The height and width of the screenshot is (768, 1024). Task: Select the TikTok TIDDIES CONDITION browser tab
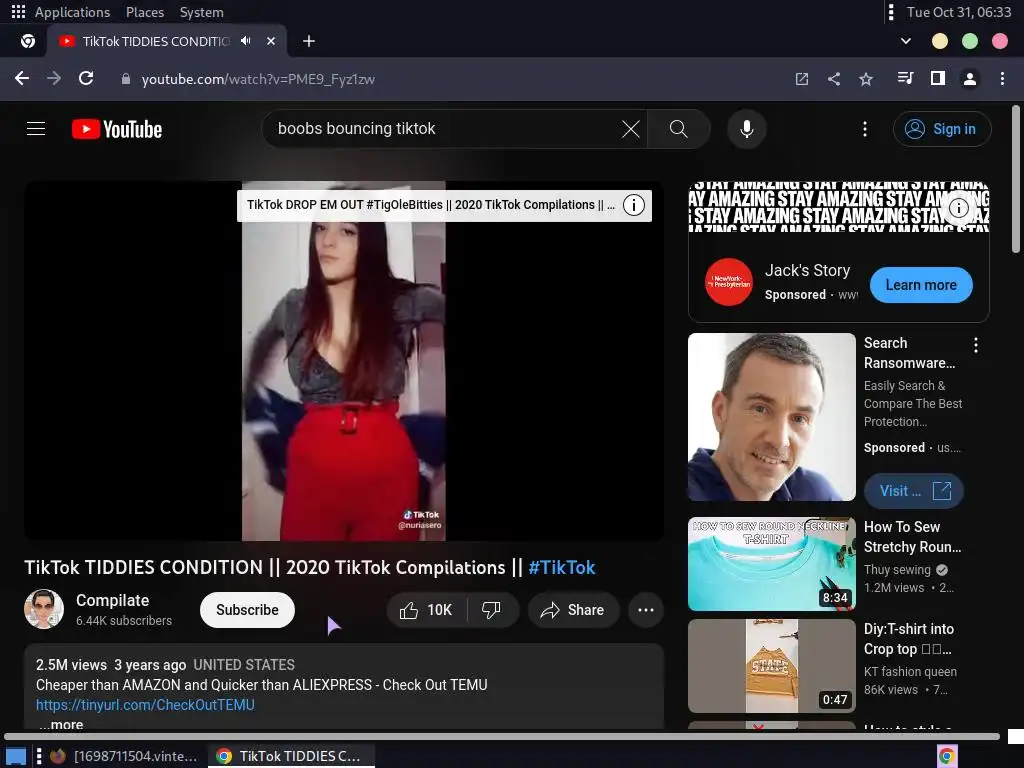[157, 41]
